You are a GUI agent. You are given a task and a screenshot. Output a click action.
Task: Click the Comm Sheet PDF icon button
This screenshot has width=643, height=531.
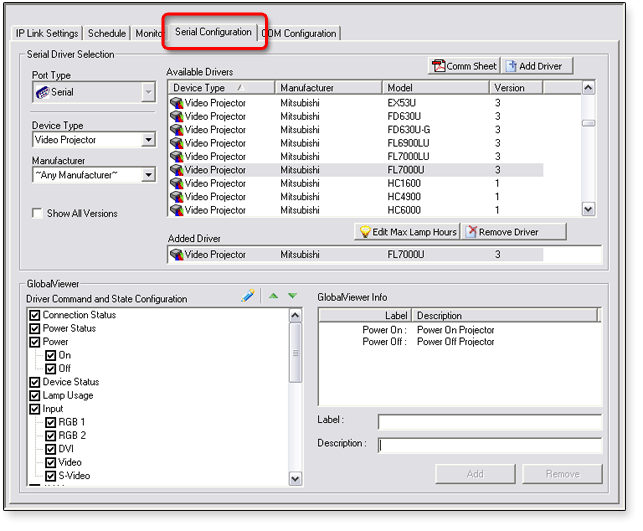click(464, 66)
